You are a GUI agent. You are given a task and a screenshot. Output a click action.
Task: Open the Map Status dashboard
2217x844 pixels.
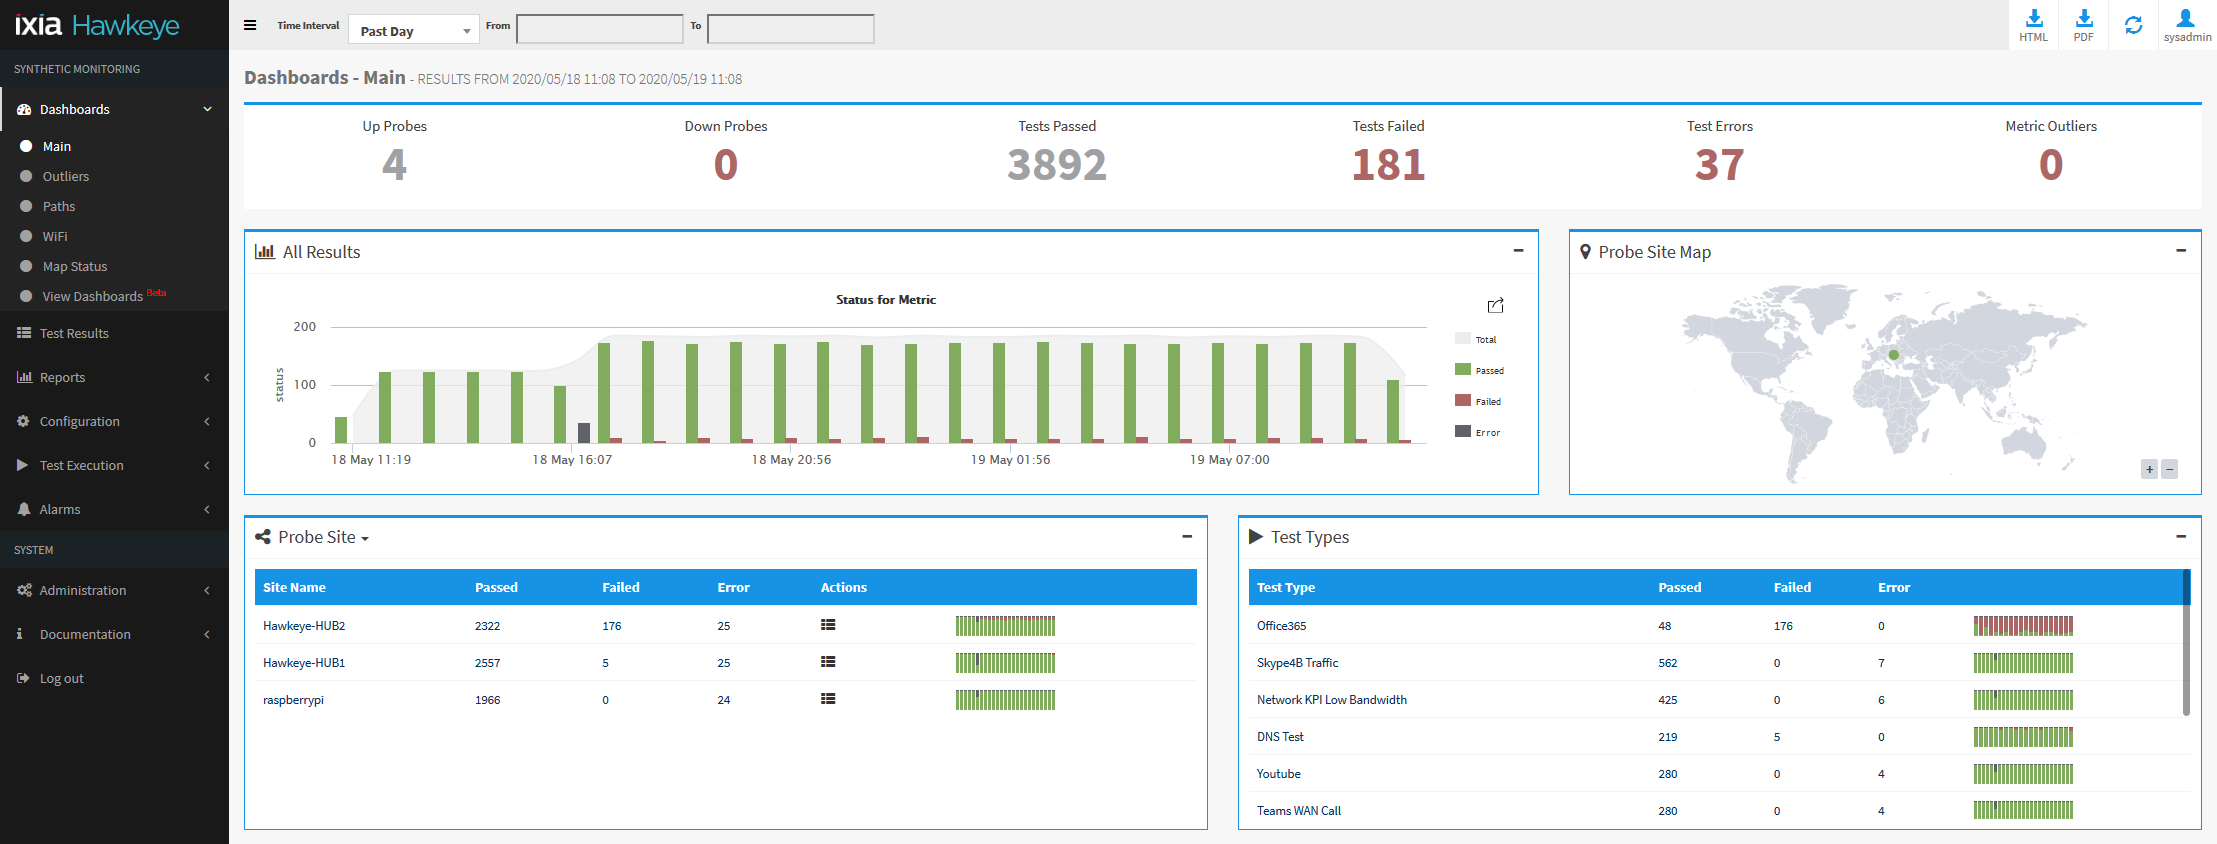click(74, 266)
